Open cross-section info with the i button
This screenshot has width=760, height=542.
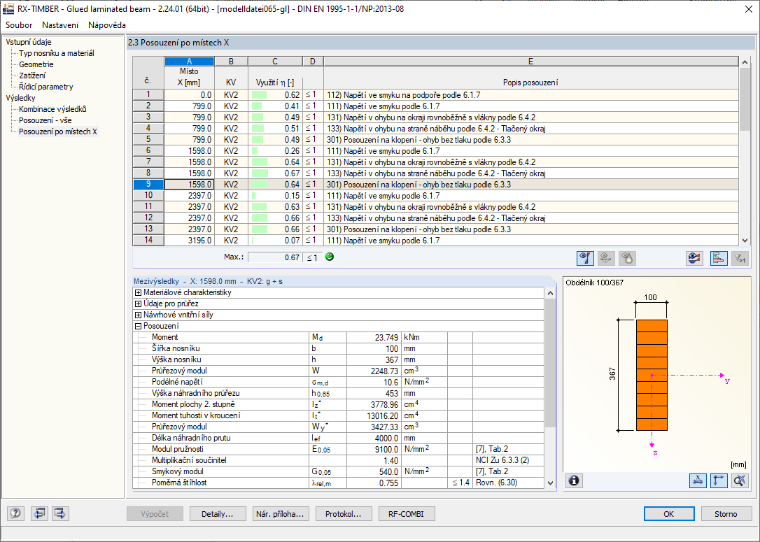point(574,480)
